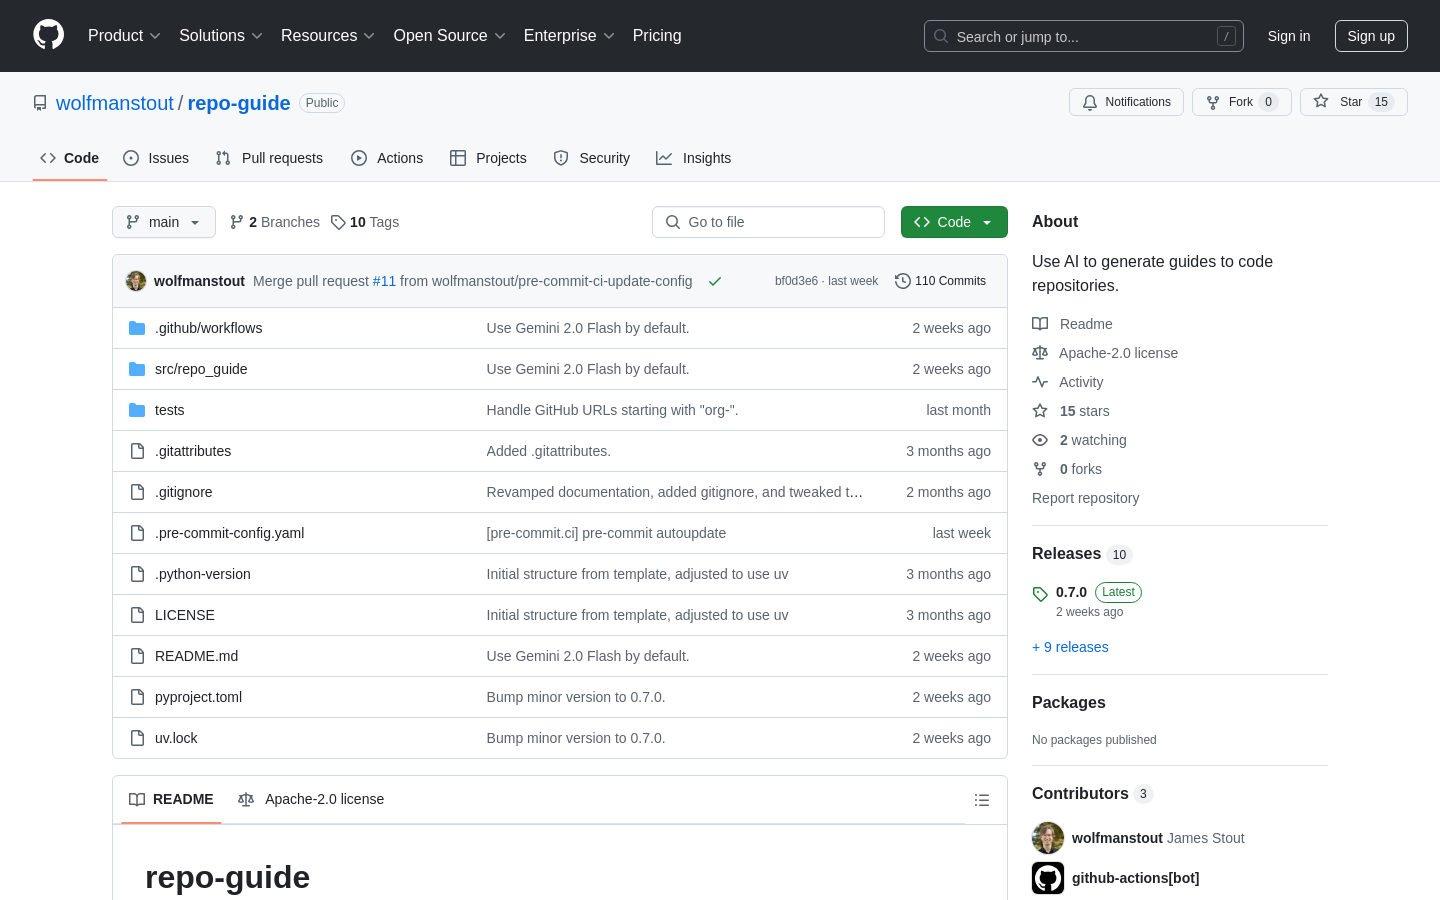Click the file icon beside LICENSE
Screen dimensions: 1440x900
point(137,615)
